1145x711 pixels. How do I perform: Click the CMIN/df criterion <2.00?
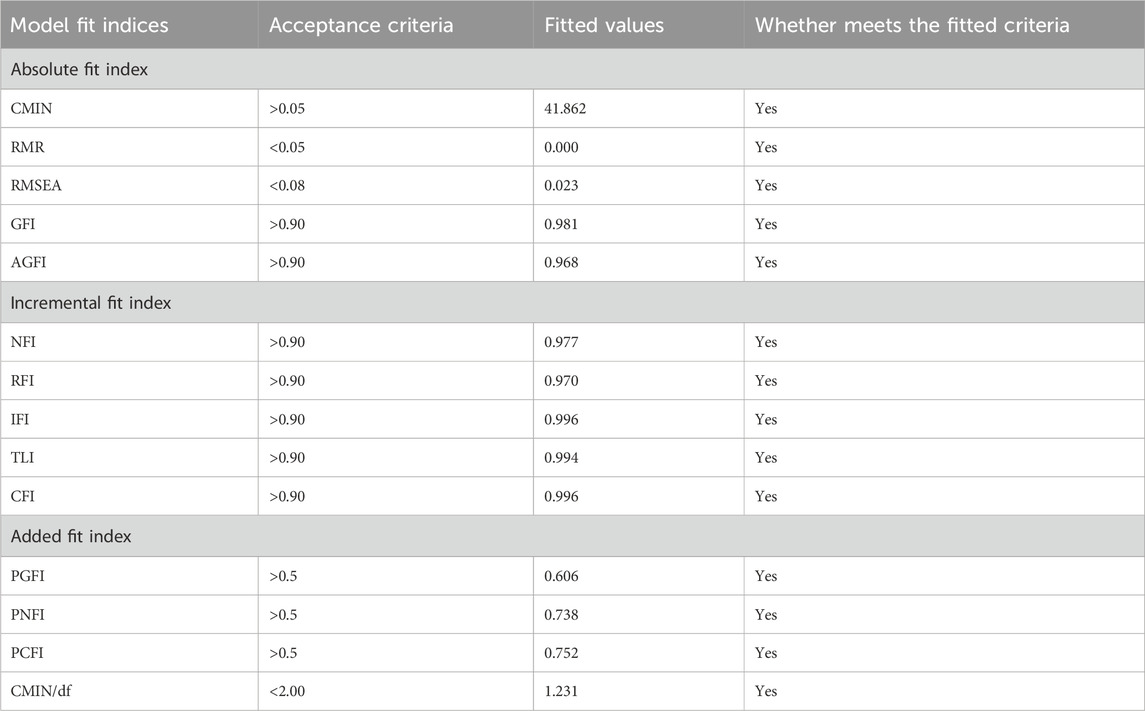click(287, 691)
